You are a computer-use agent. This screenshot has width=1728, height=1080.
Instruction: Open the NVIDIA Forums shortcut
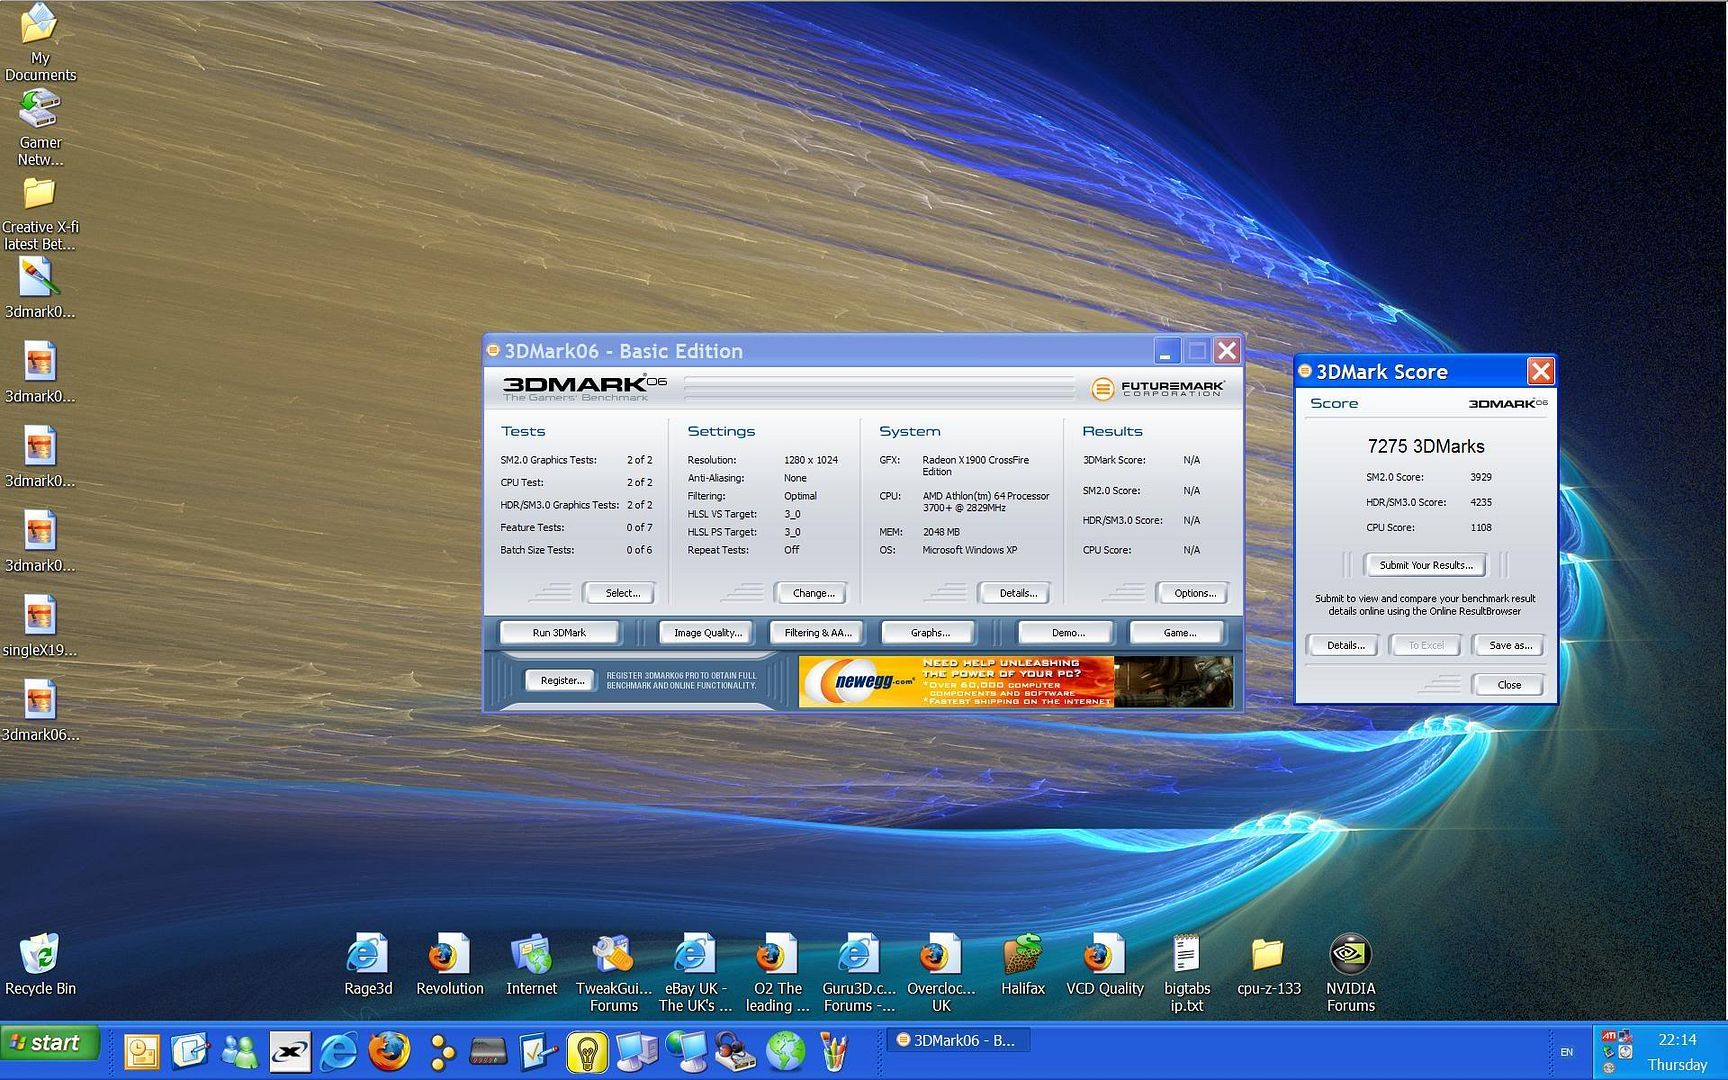pyautogui.click(x=1350, y=973)
